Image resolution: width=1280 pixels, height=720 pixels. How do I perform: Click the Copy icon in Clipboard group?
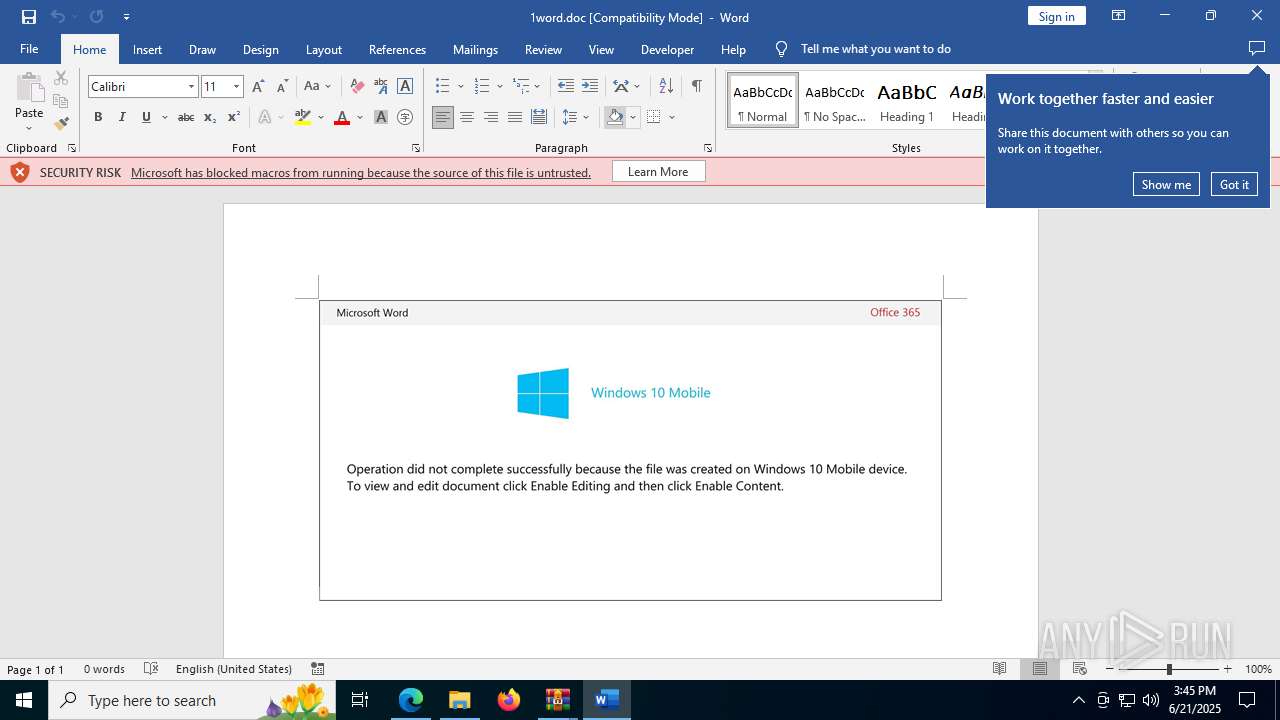(x=61, y=101)
